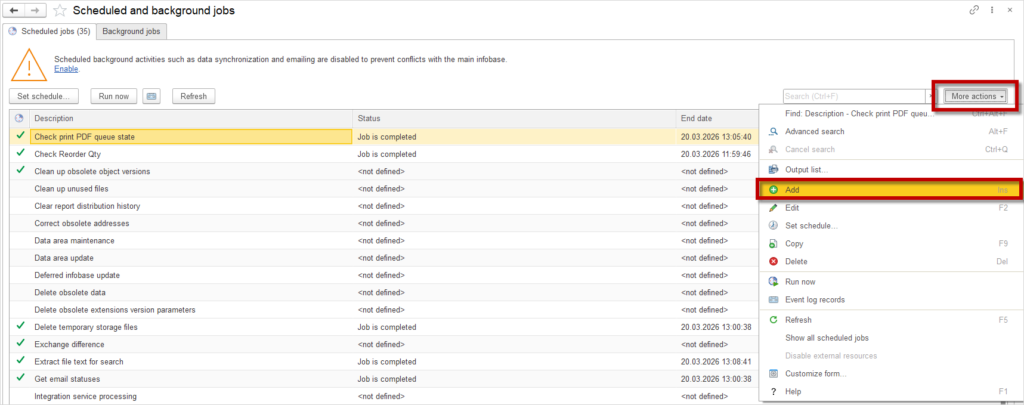Click the favorites star icon
Image resolution: width=1024 pixels, height=405 pixels.
pyautogui.click(x=61, y=10)
